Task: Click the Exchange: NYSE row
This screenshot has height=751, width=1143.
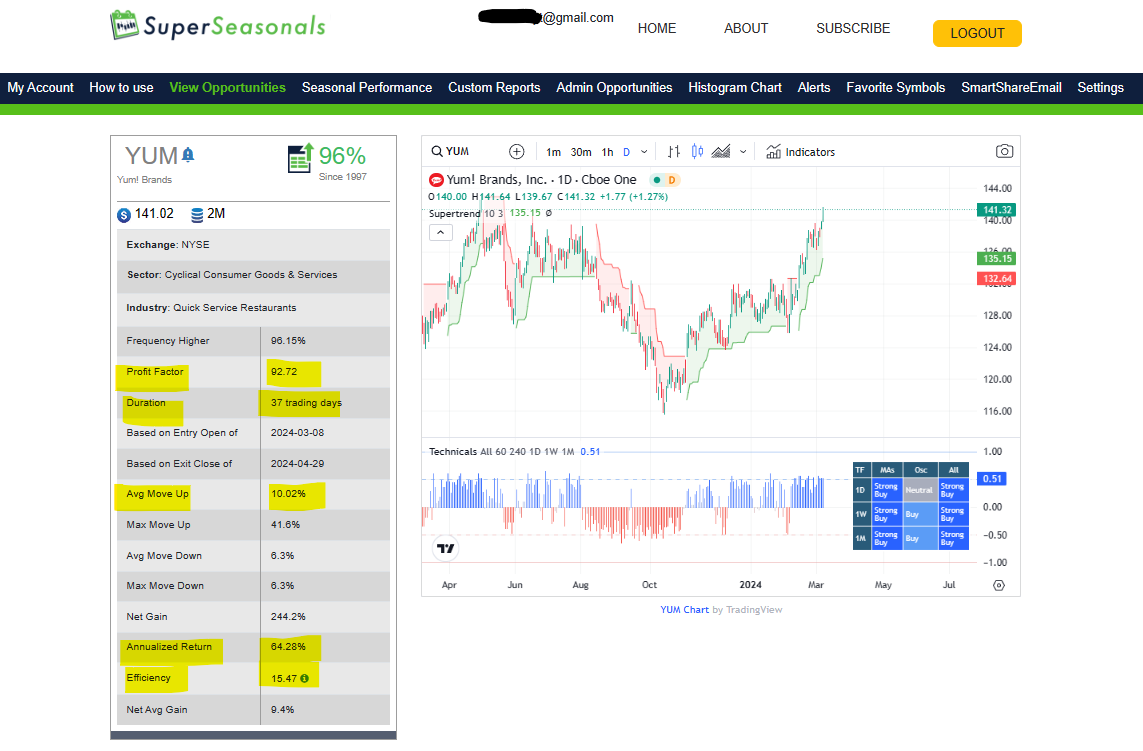Action: coord(253,245)
